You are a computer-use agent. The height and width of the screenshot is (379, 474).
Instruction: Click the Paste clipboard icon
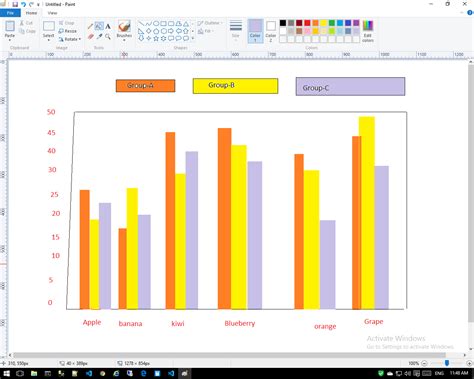10,26
